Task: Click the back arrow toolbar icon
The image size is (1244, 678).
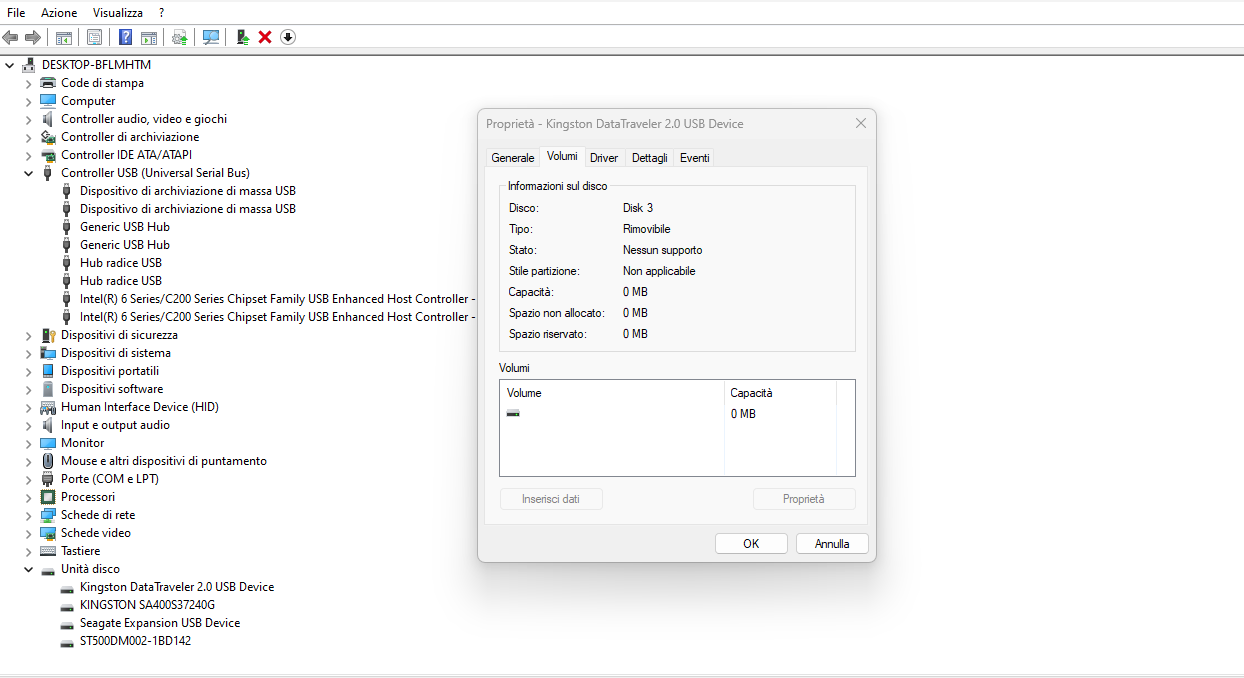Action: click(x=11, y=37)
